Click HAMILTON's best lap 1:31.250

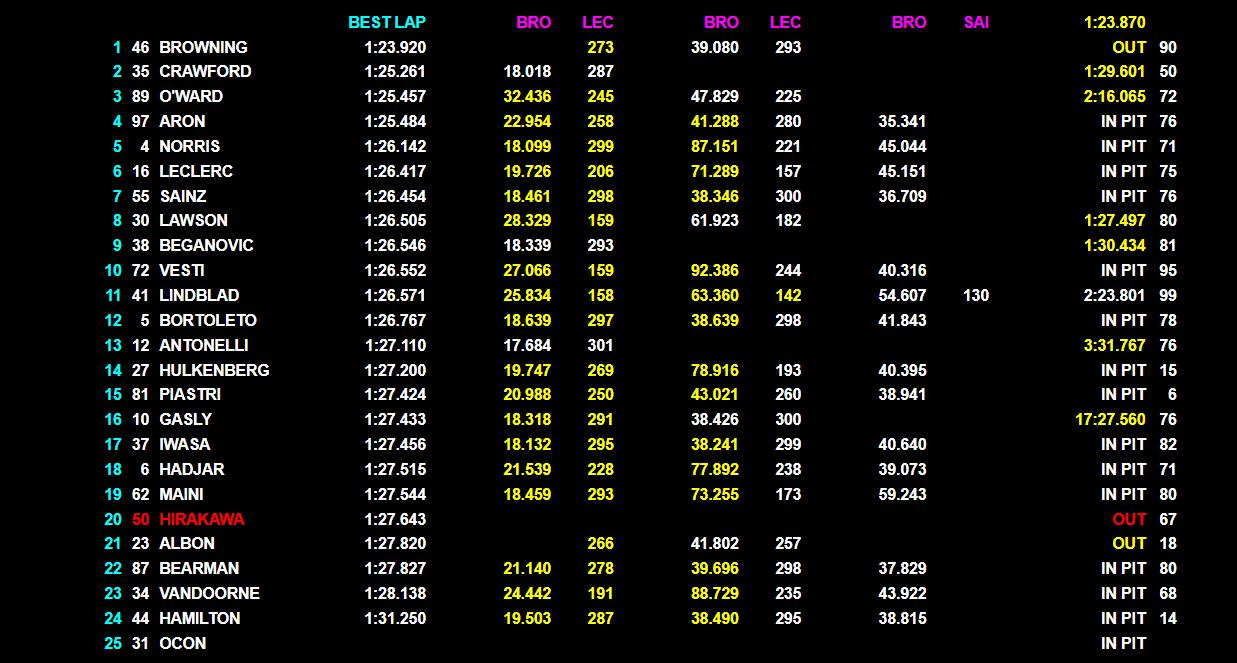coord(394,618)
